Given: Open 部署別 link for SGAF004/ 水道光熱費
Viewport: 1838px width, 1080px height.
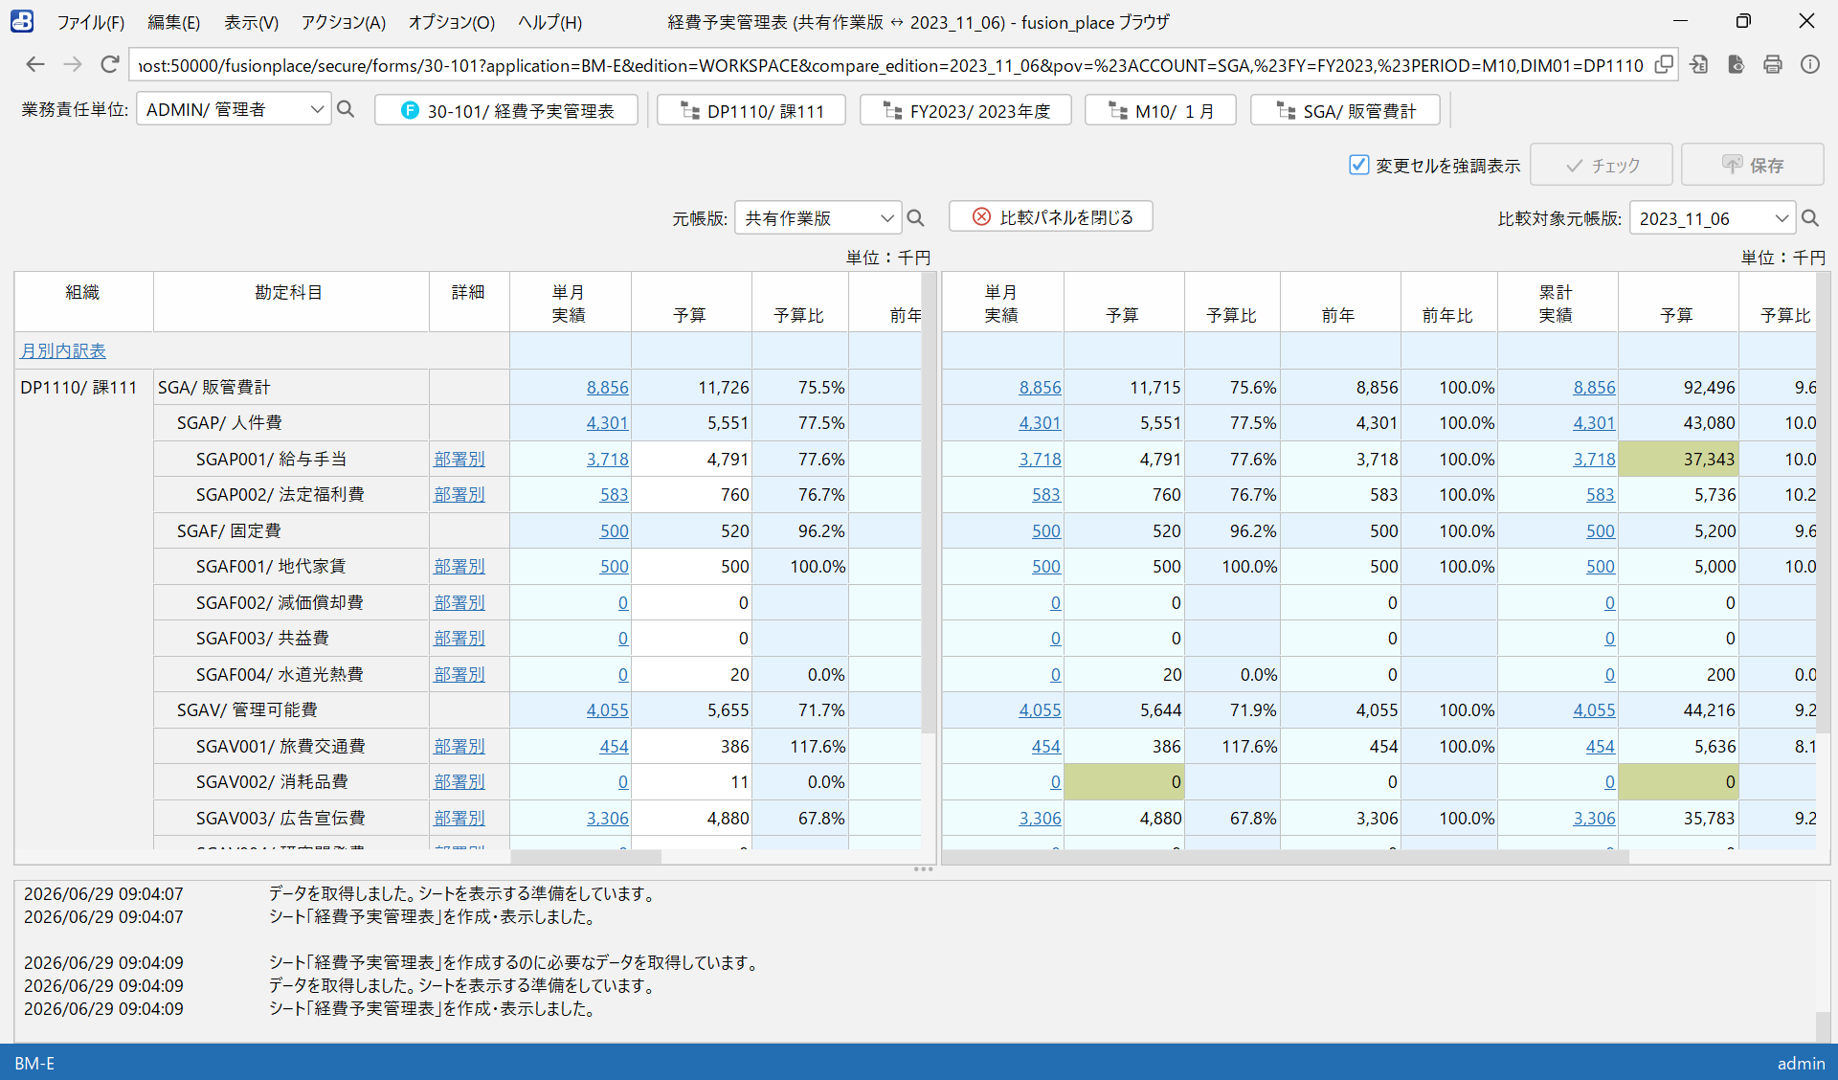Looking at the screenshot, I should 459,674.
